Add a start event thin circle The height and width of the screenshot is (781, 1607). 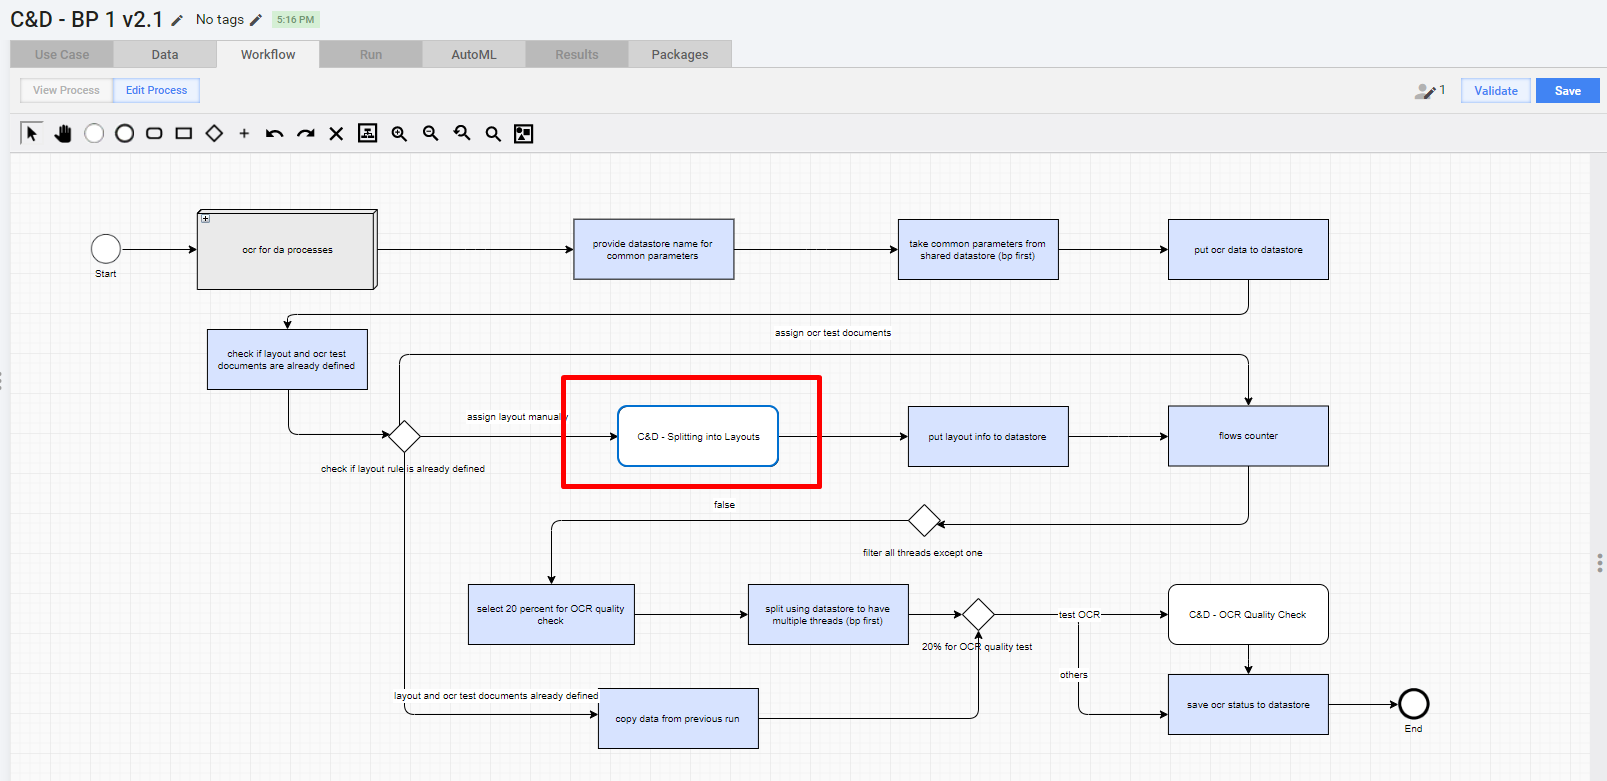pyautogui.click(x=94, y=133)
